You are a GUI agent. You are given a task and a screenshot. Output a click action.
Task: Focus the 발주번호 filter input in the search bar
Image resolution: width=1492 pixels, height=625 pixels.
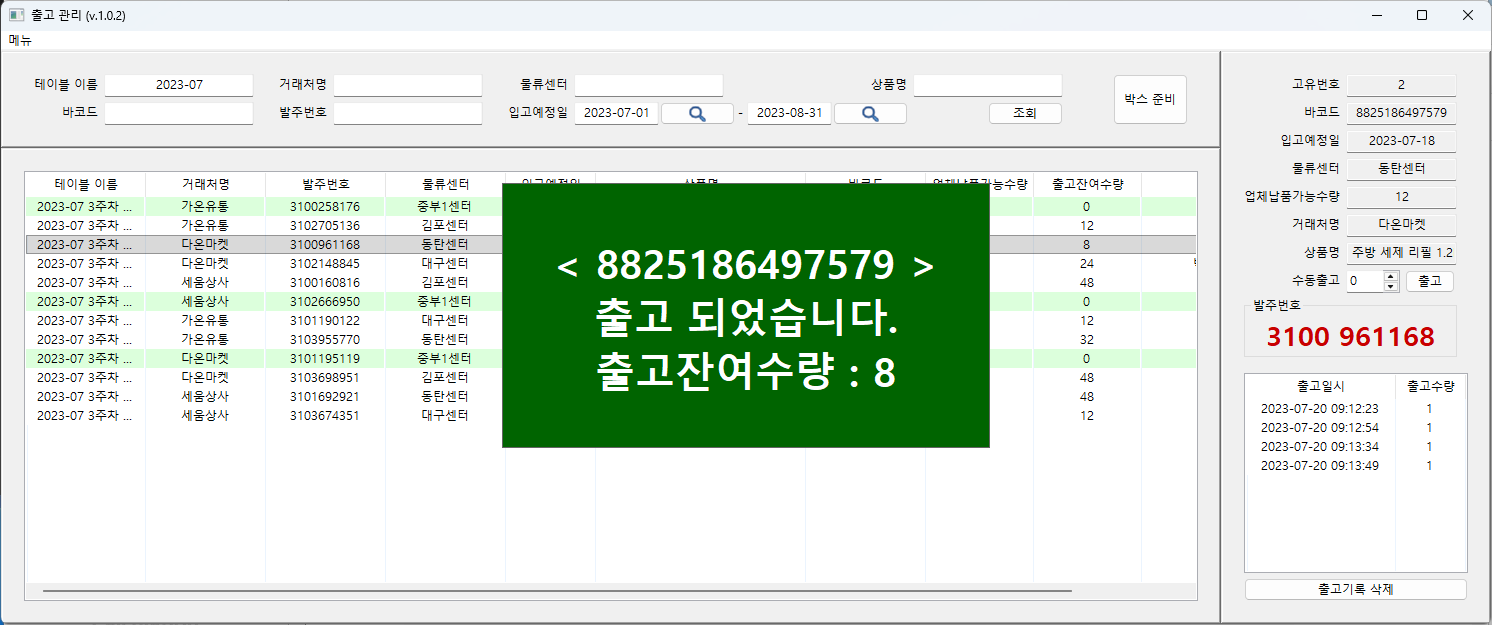408,113
